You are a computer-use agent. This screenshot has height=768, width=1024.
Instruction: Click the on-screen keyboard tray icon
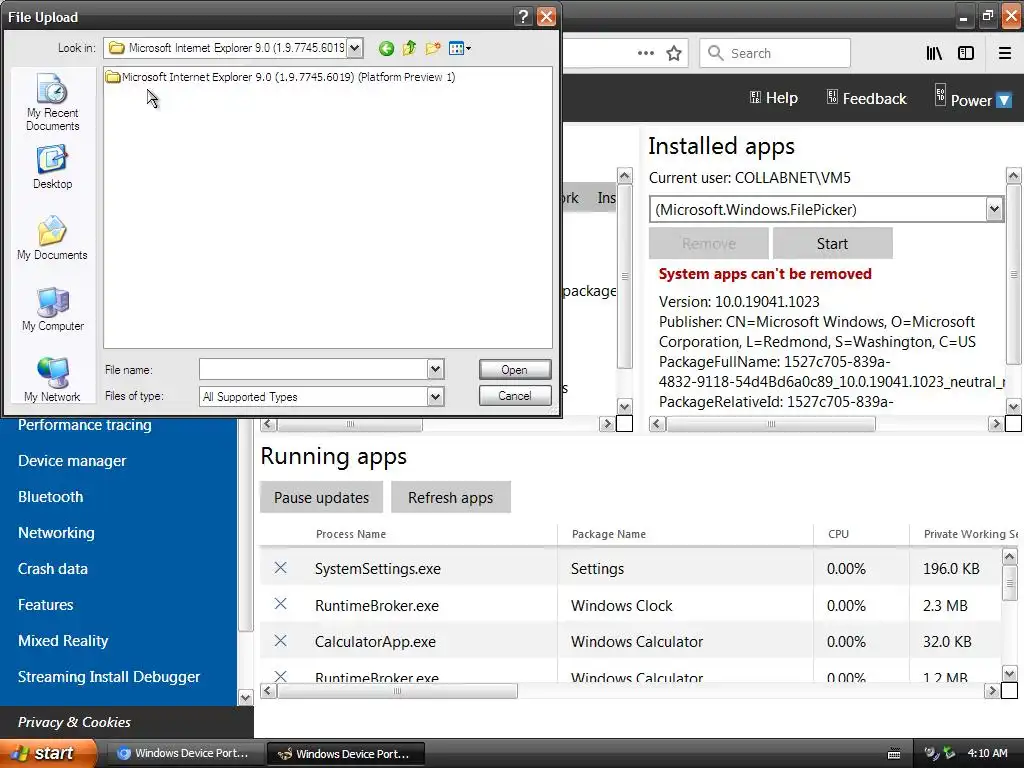(x=894, y=754)
